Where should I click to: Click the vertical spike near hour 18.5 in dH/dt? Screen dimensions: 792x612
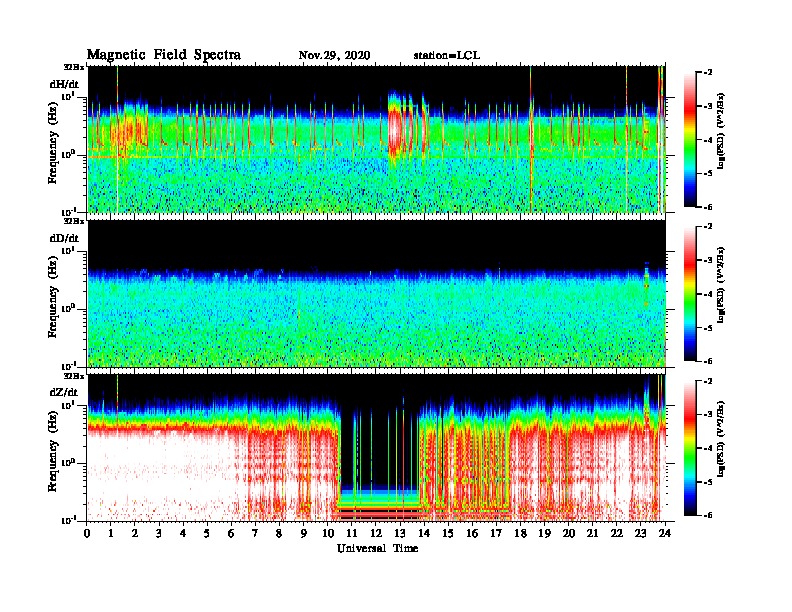tap(531, 139)
